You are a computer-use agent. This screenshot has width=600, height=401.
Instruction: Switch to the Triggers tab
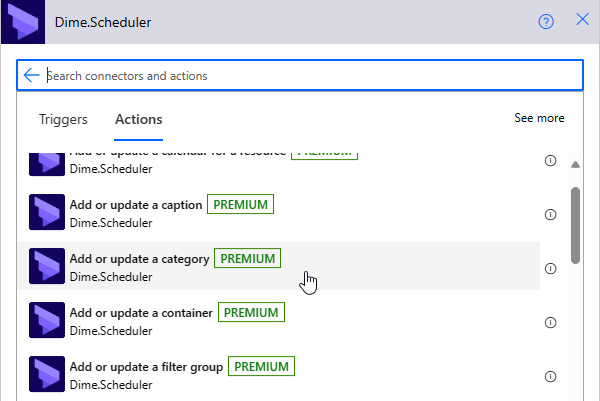pos(63,119)
